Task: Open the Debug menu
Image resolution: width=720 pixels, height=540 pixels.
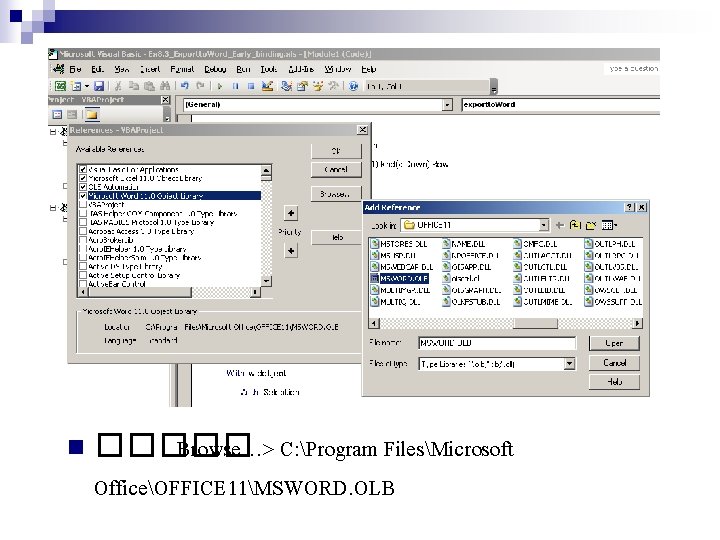Action: [x=215, y=69]
